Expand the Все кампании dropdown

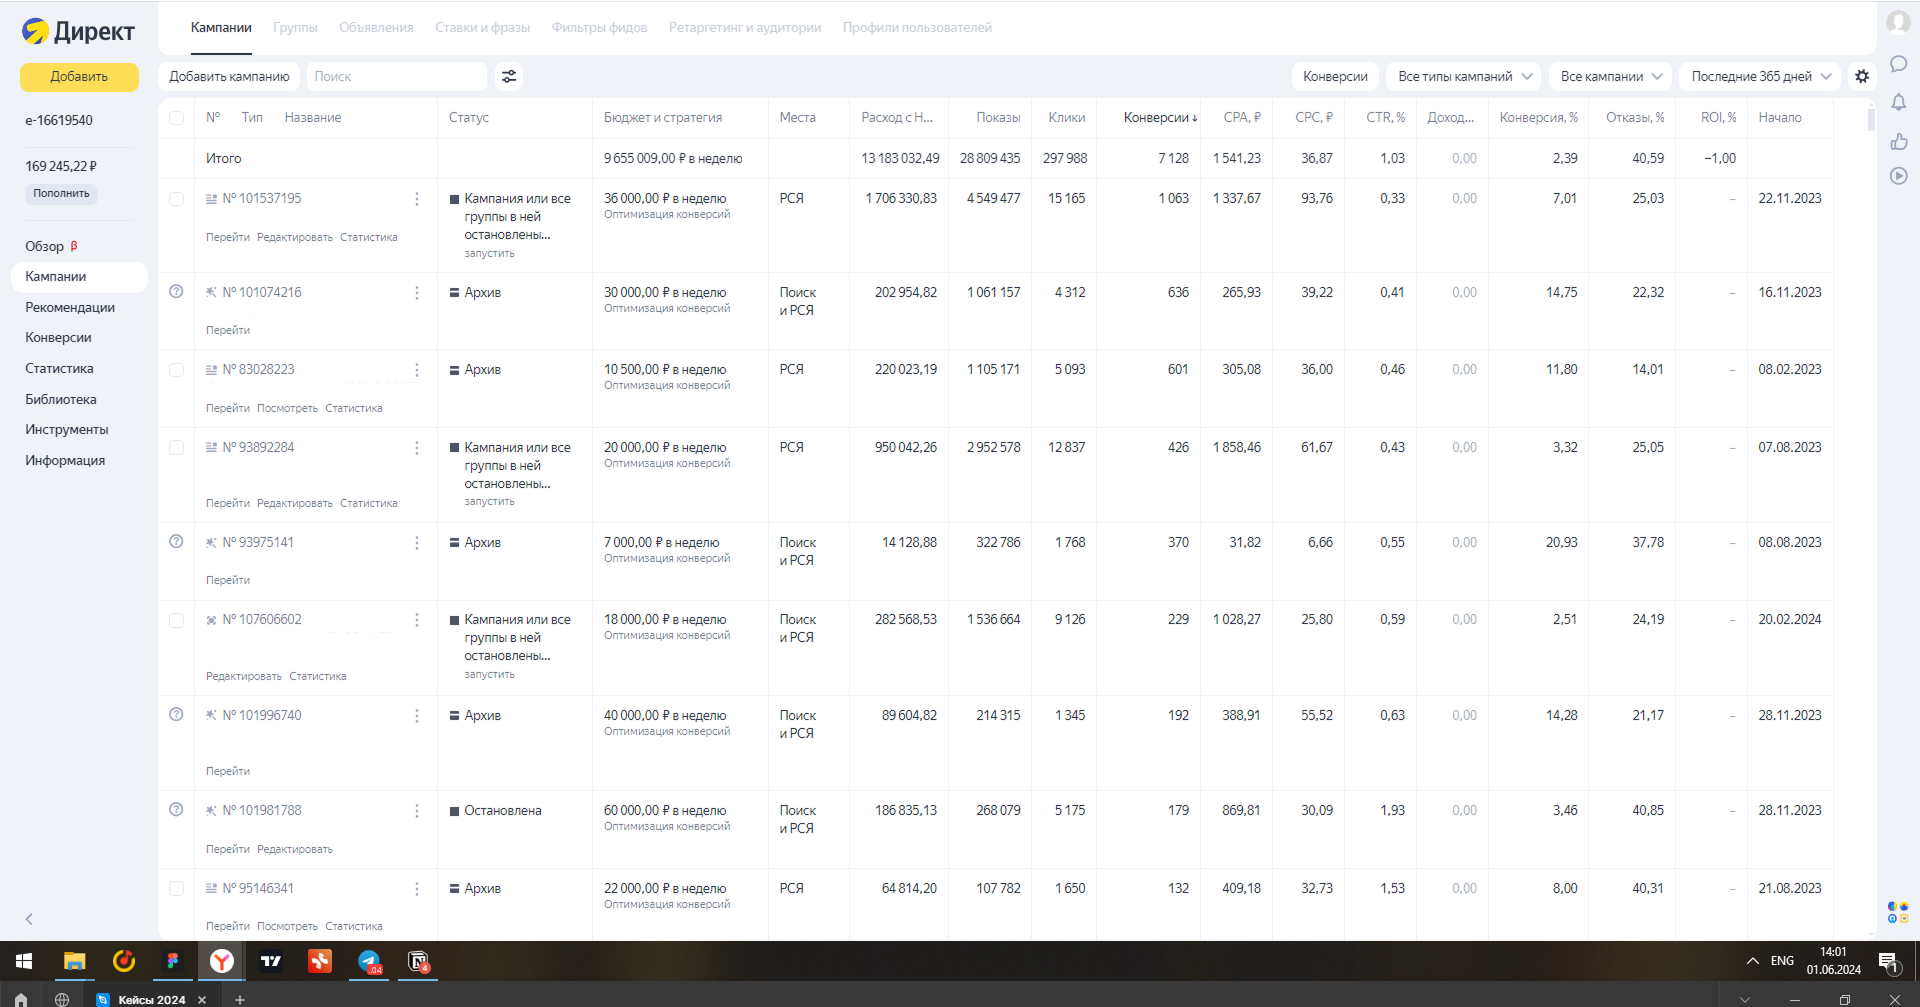[1610, 76]
